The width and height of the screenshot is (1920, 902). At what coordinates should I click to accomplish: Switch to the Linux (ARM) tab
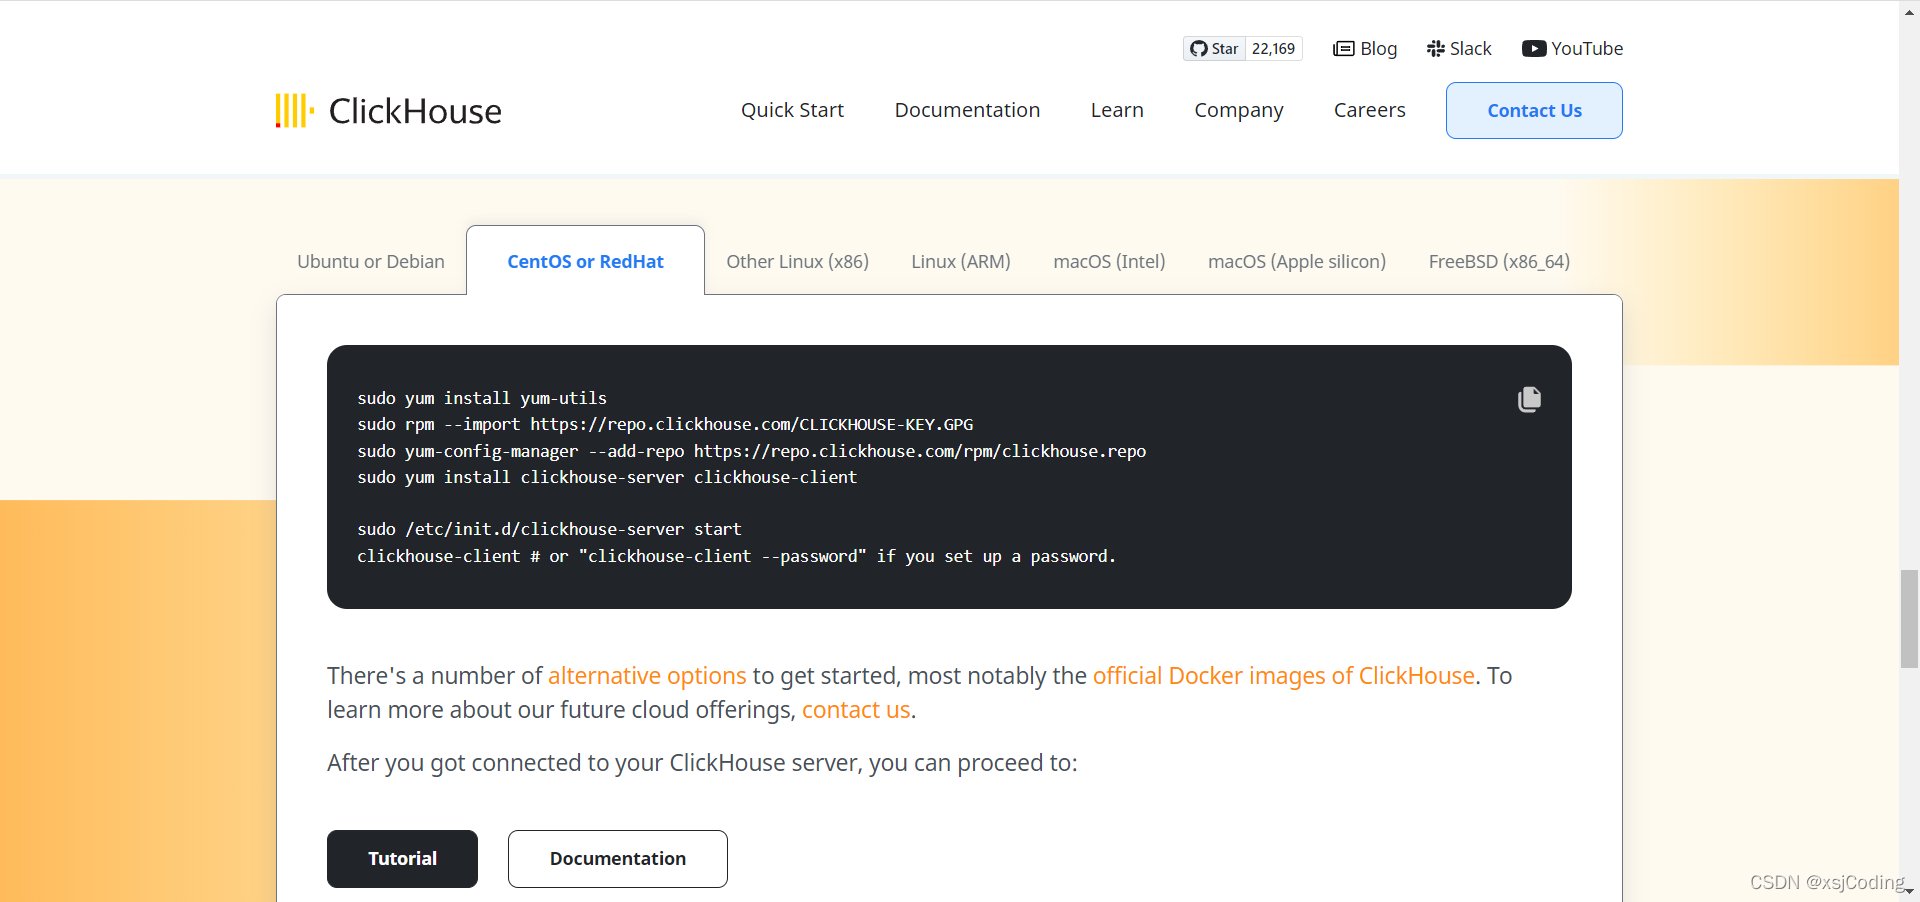pos(961,261)
